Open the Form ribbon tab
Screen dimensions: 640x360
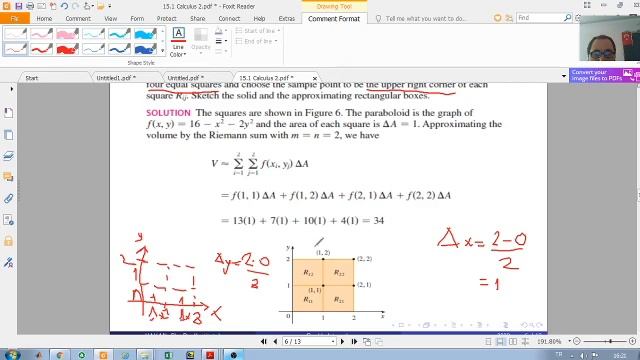pyautogui.click(x=137, y=18)
